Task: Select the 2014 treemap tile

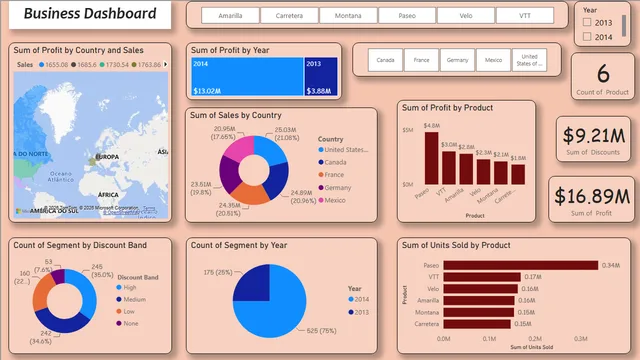Action: tap(247, 76)
